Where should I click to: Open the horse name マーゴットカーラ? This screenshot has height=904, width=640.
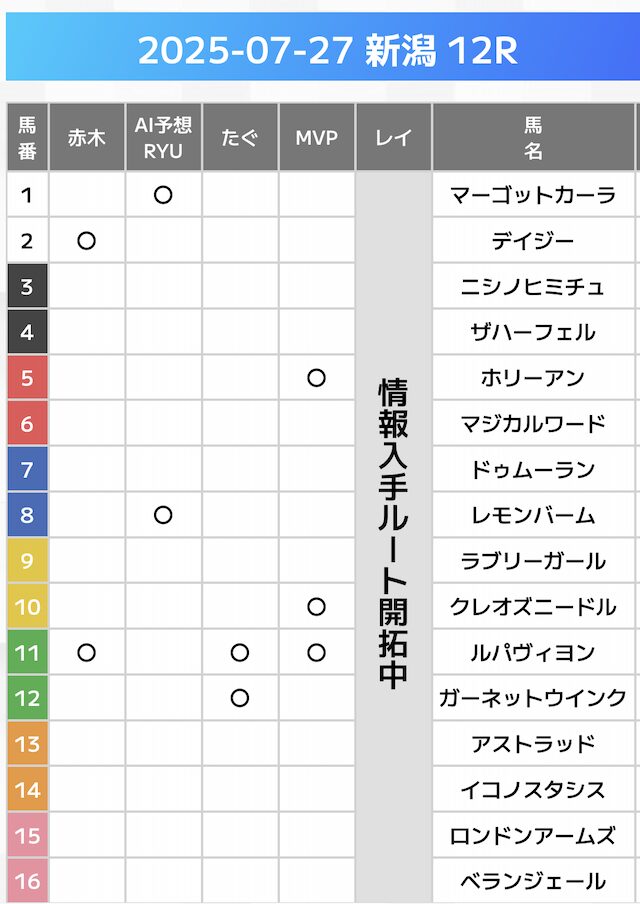(x=533, y=195)
